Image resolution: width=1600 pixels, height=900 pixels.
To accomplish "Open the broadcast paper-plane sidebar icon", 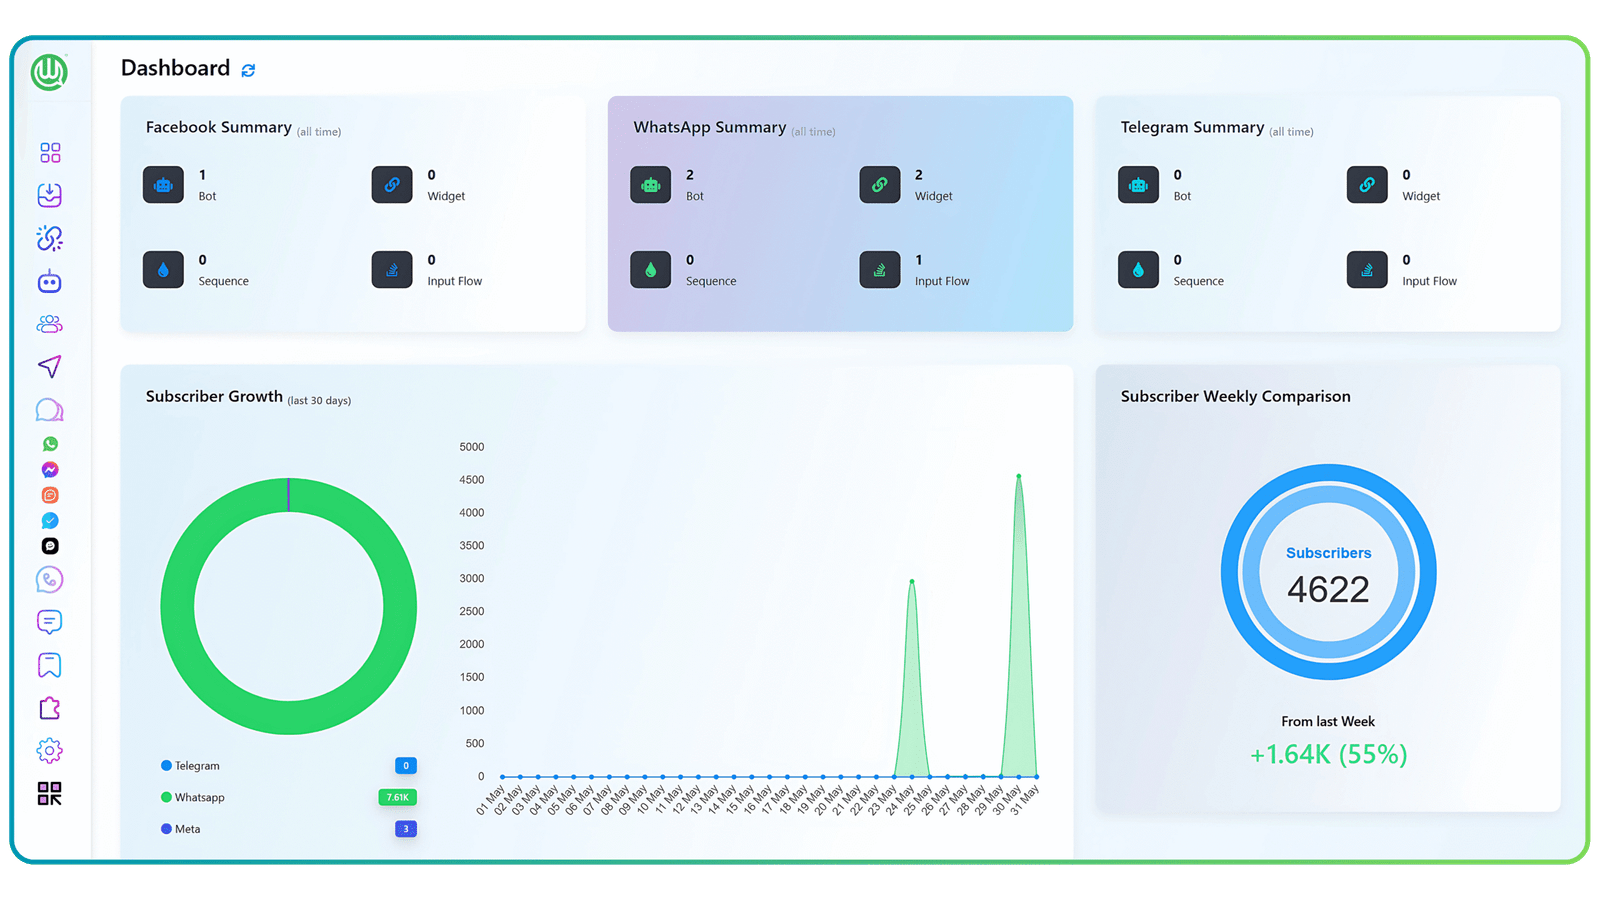I will [50, 367].
